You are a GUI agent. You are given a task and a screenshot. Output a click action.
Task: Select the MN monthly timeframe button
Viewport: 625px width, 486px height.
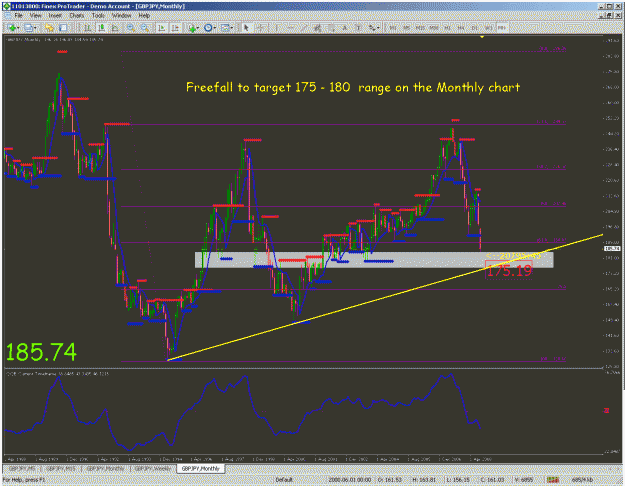[x=502, y=28]
